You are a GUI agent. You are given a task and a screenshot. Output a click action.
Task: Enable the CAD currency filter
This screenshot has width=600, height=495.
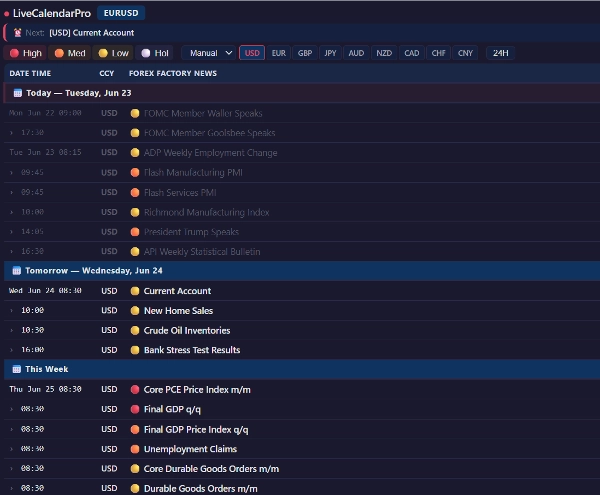click(412, 53)
